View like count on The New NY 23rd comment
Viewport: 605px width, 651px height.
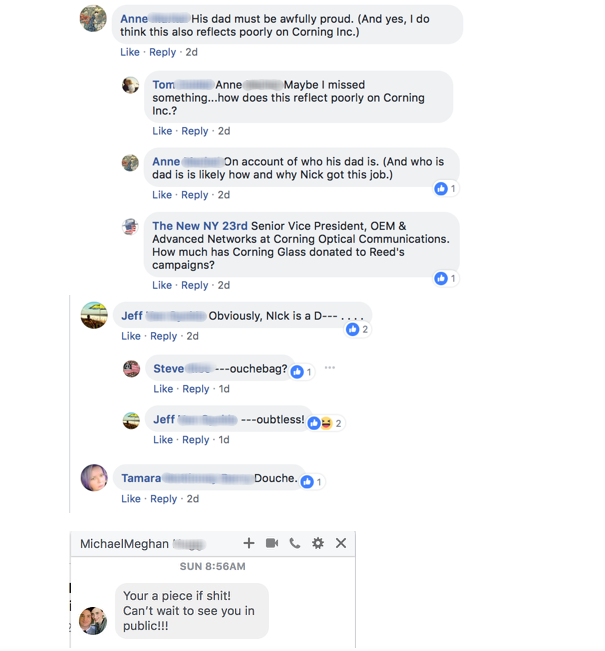pyautogui.click(x=446, y=278)
